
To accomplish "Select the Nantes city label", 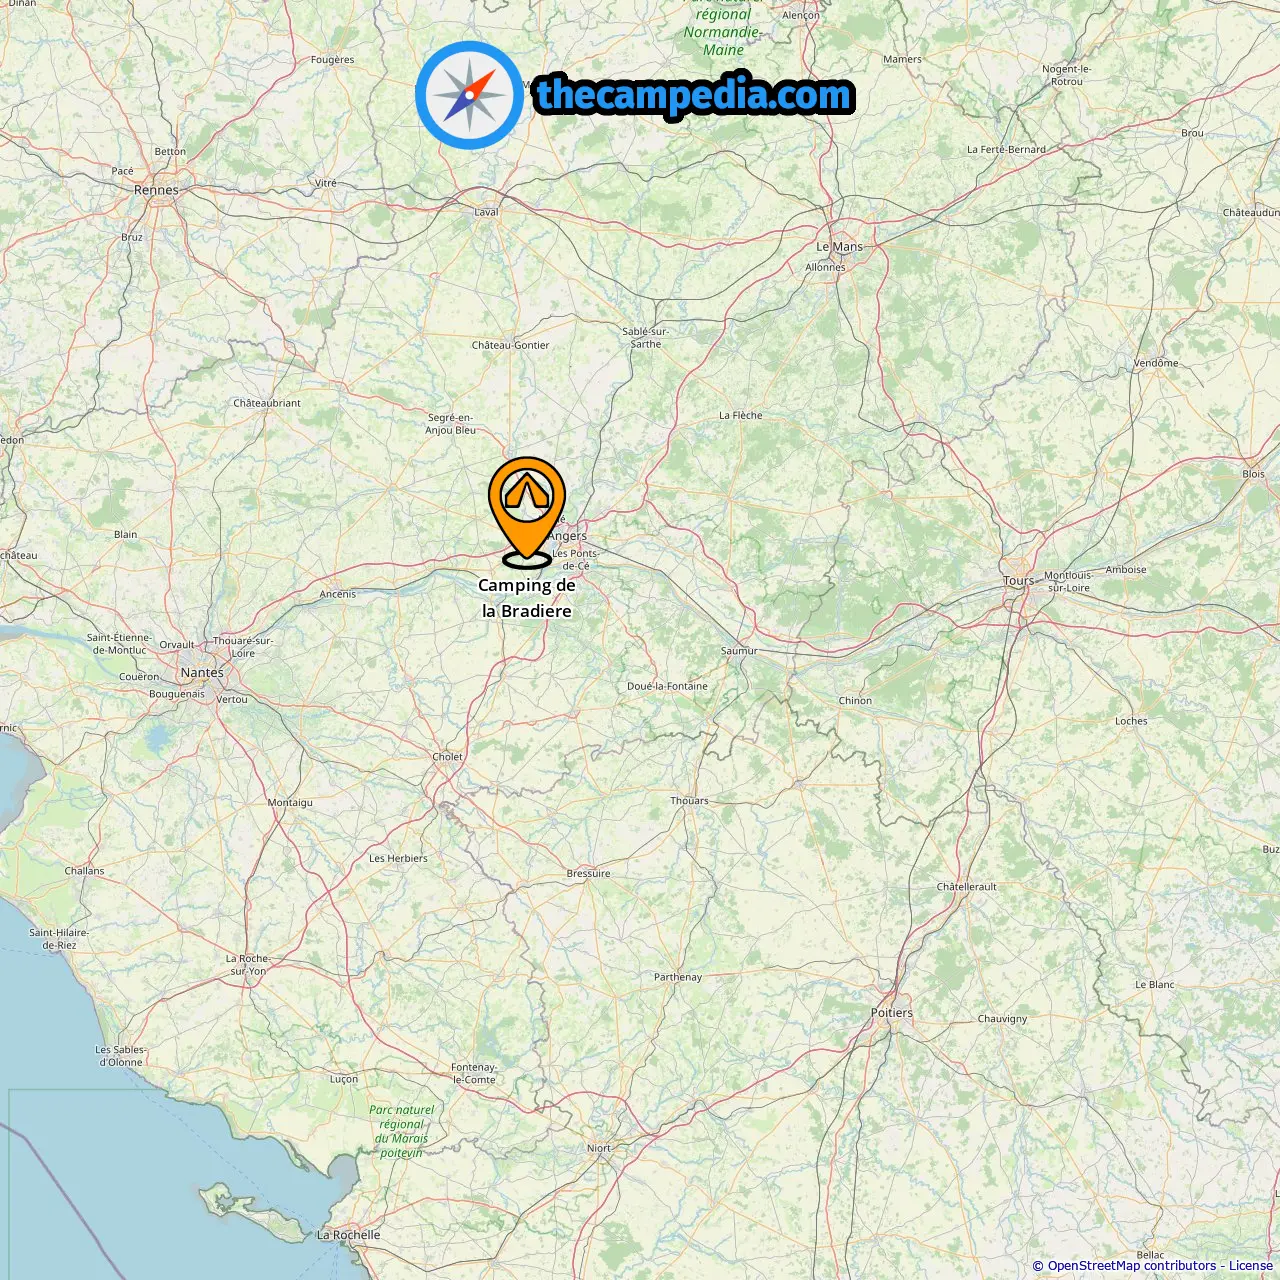I will pyautogui.click(x=202, y=673).
